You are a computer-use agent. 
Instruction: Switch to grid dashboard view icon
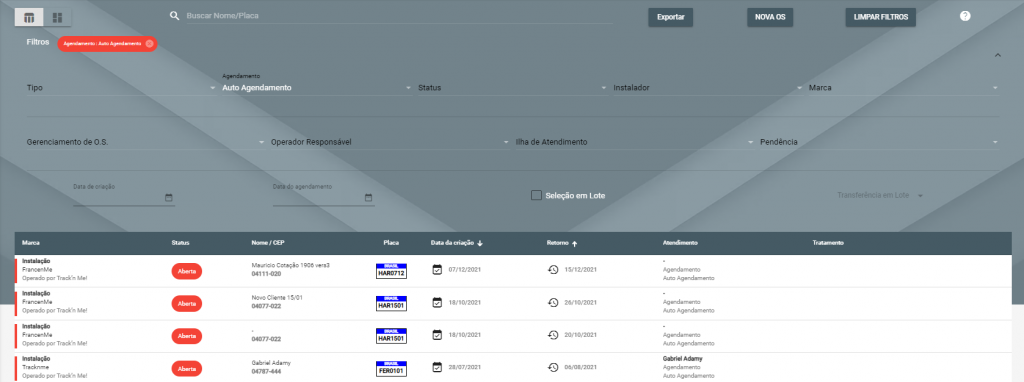(x=57, y=18)
